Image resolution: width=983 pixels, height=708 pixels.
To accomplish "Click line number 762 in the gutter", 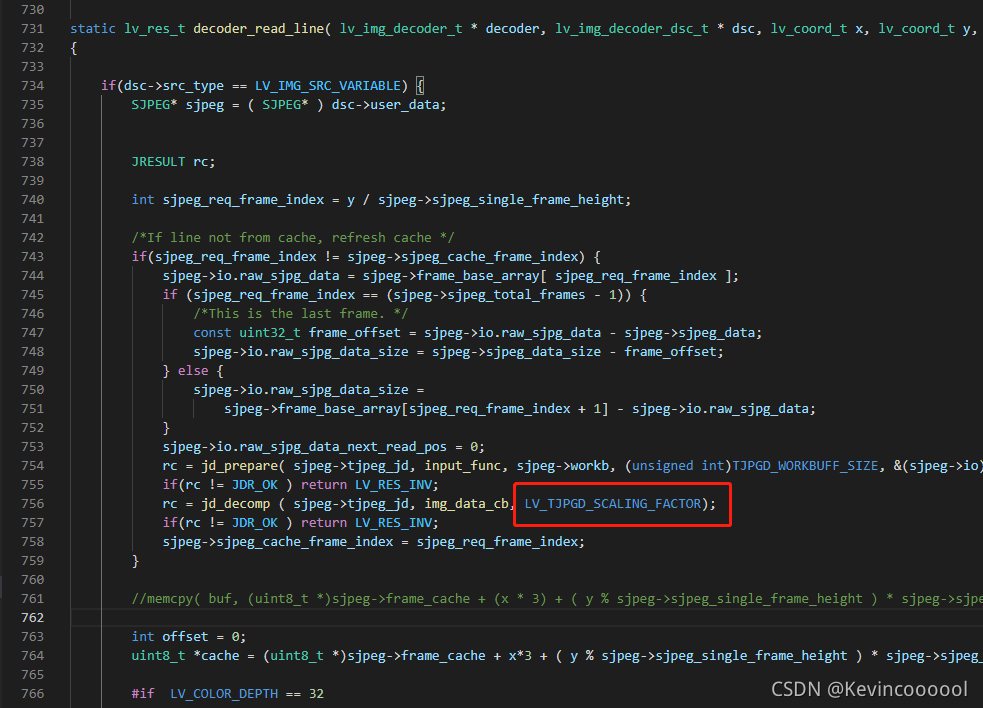I will tap(33, 618).
